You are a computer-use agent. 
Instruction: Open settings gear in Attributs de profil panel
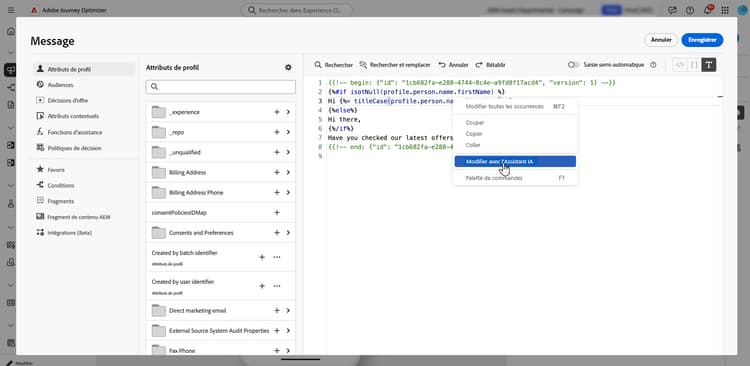(x=288, y=67)
